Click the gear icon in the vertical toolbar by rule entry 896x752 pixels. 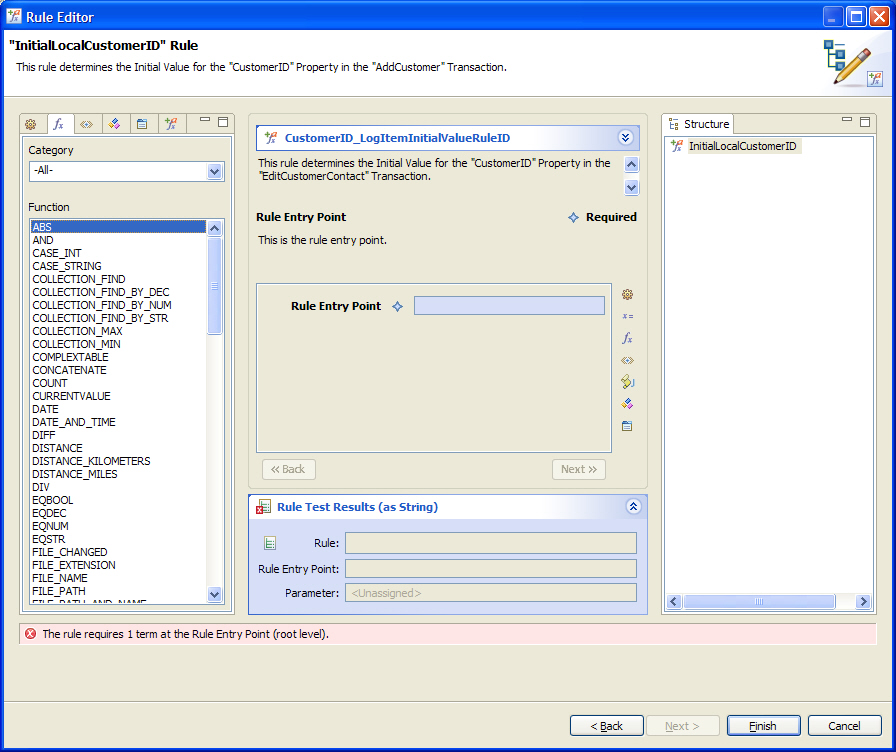point(627,294)
